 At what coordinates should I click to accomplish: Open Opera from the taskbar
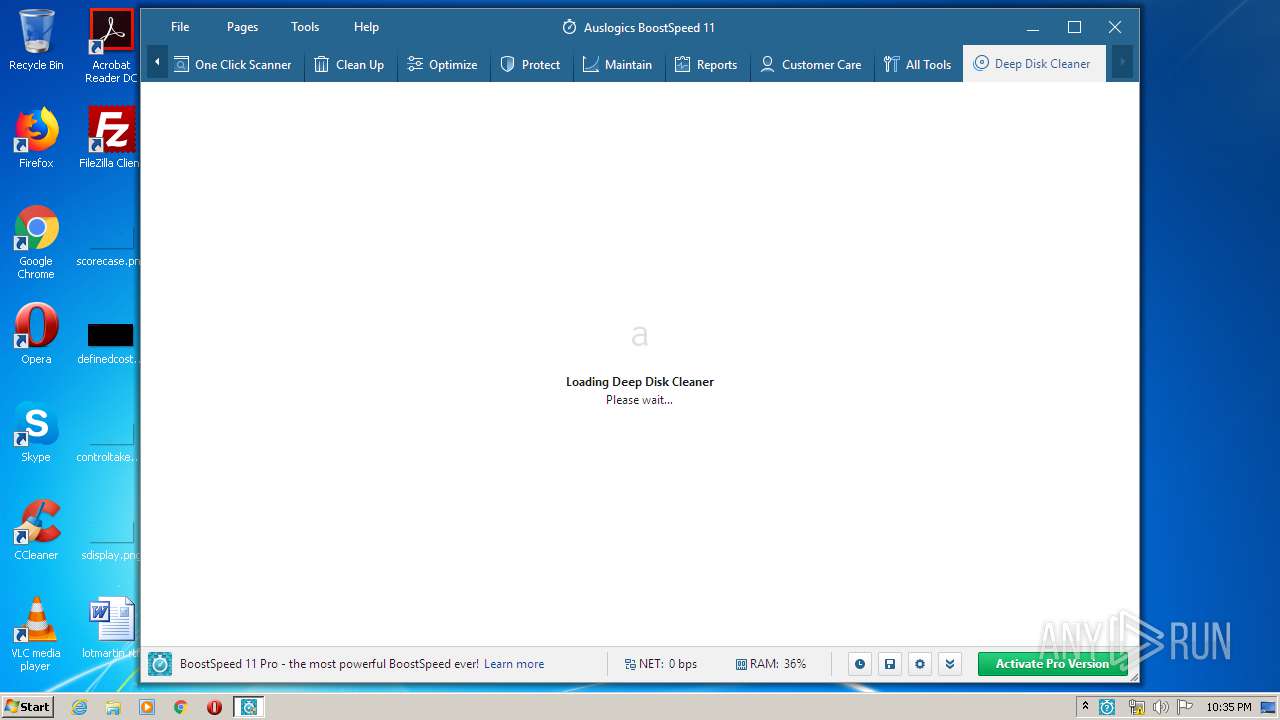click(x=214, y=707)
